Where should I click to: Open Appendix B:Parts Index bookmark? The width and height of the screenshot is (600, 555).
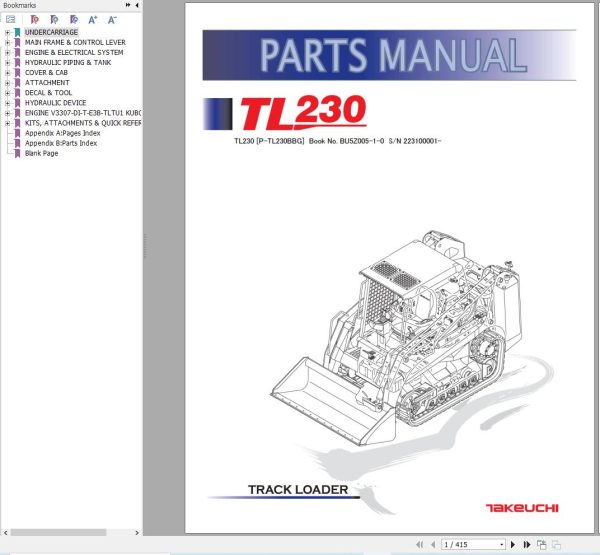coord(61,143)
